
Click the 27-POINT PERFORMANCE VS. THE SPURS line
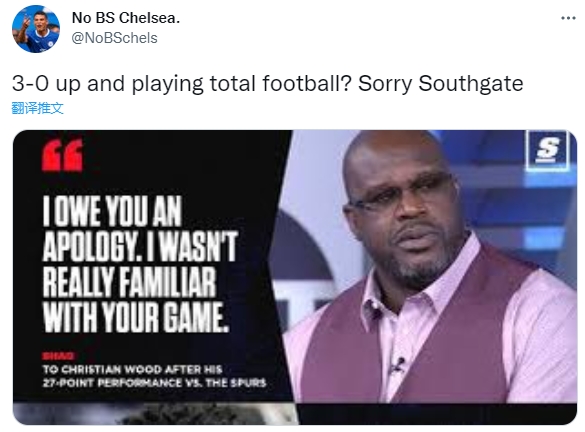[154, 383]
